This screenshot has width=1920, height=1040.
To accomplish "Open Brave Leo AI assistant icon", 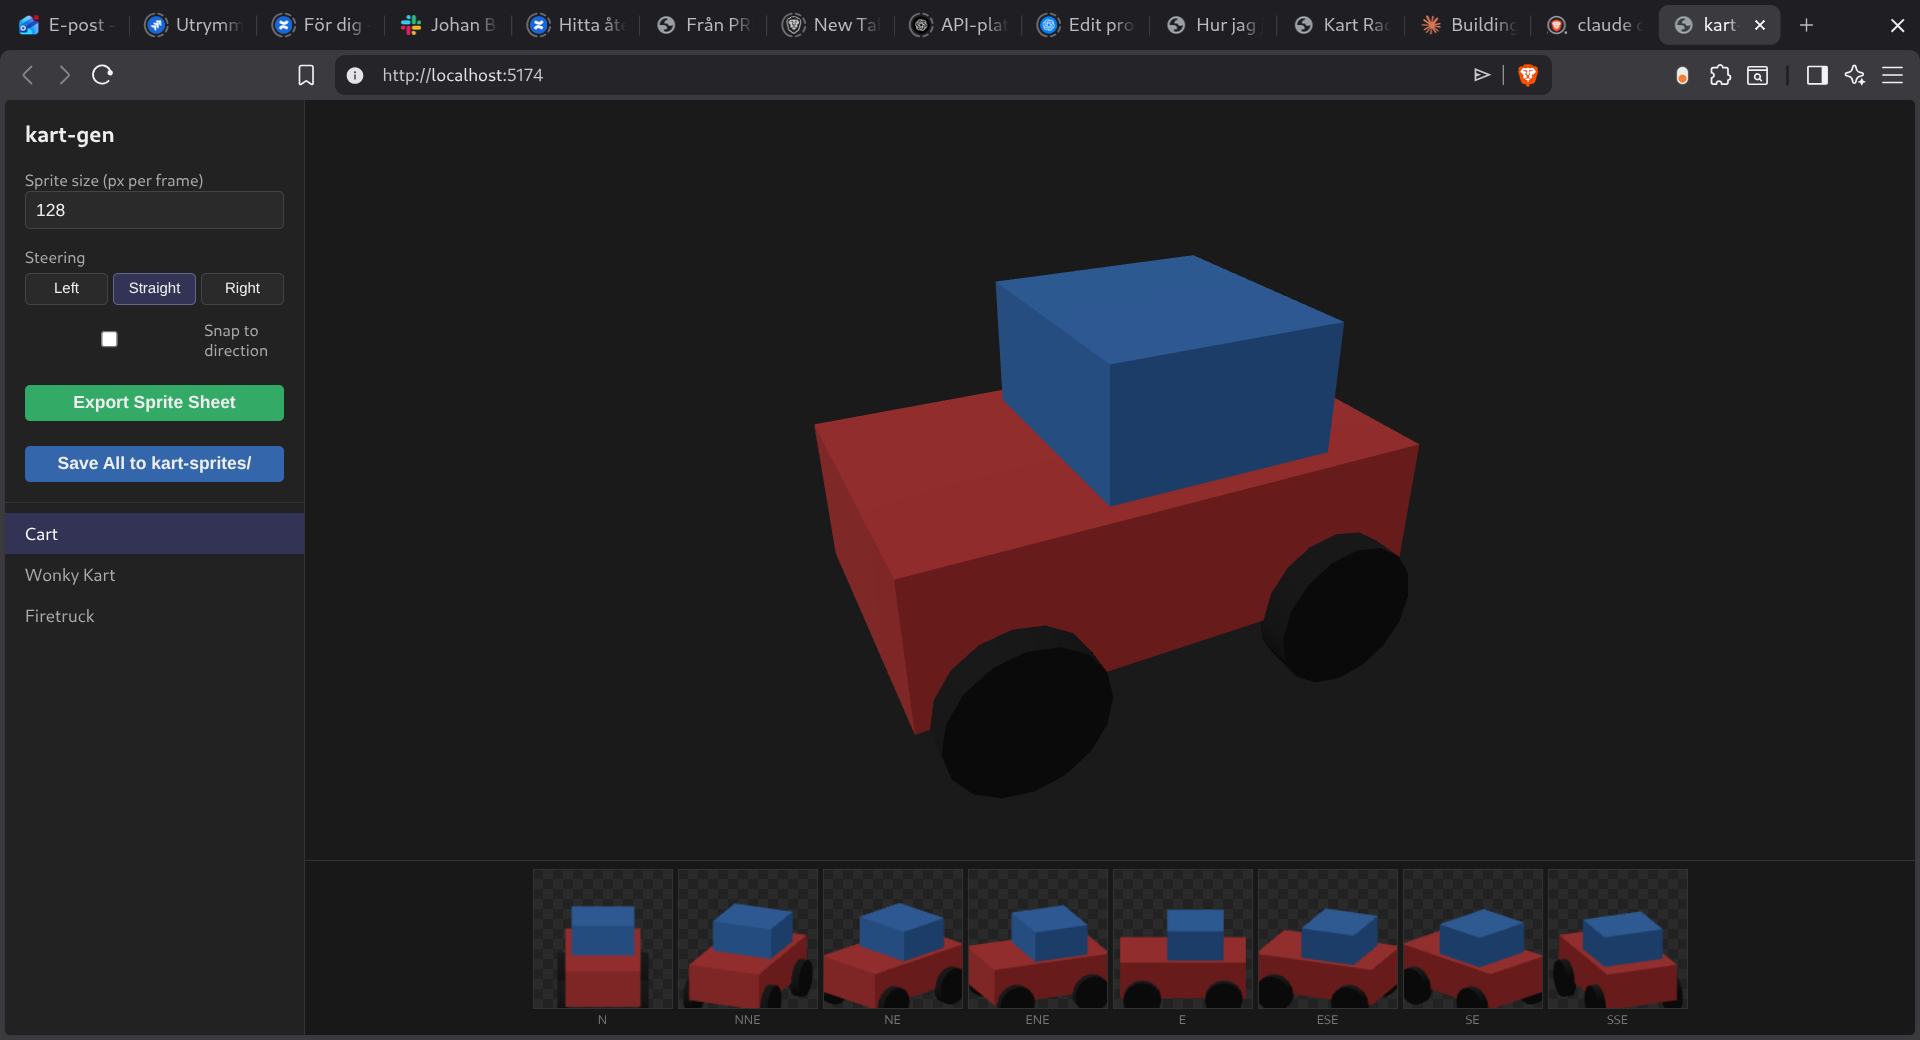I will coord(1856,75).
